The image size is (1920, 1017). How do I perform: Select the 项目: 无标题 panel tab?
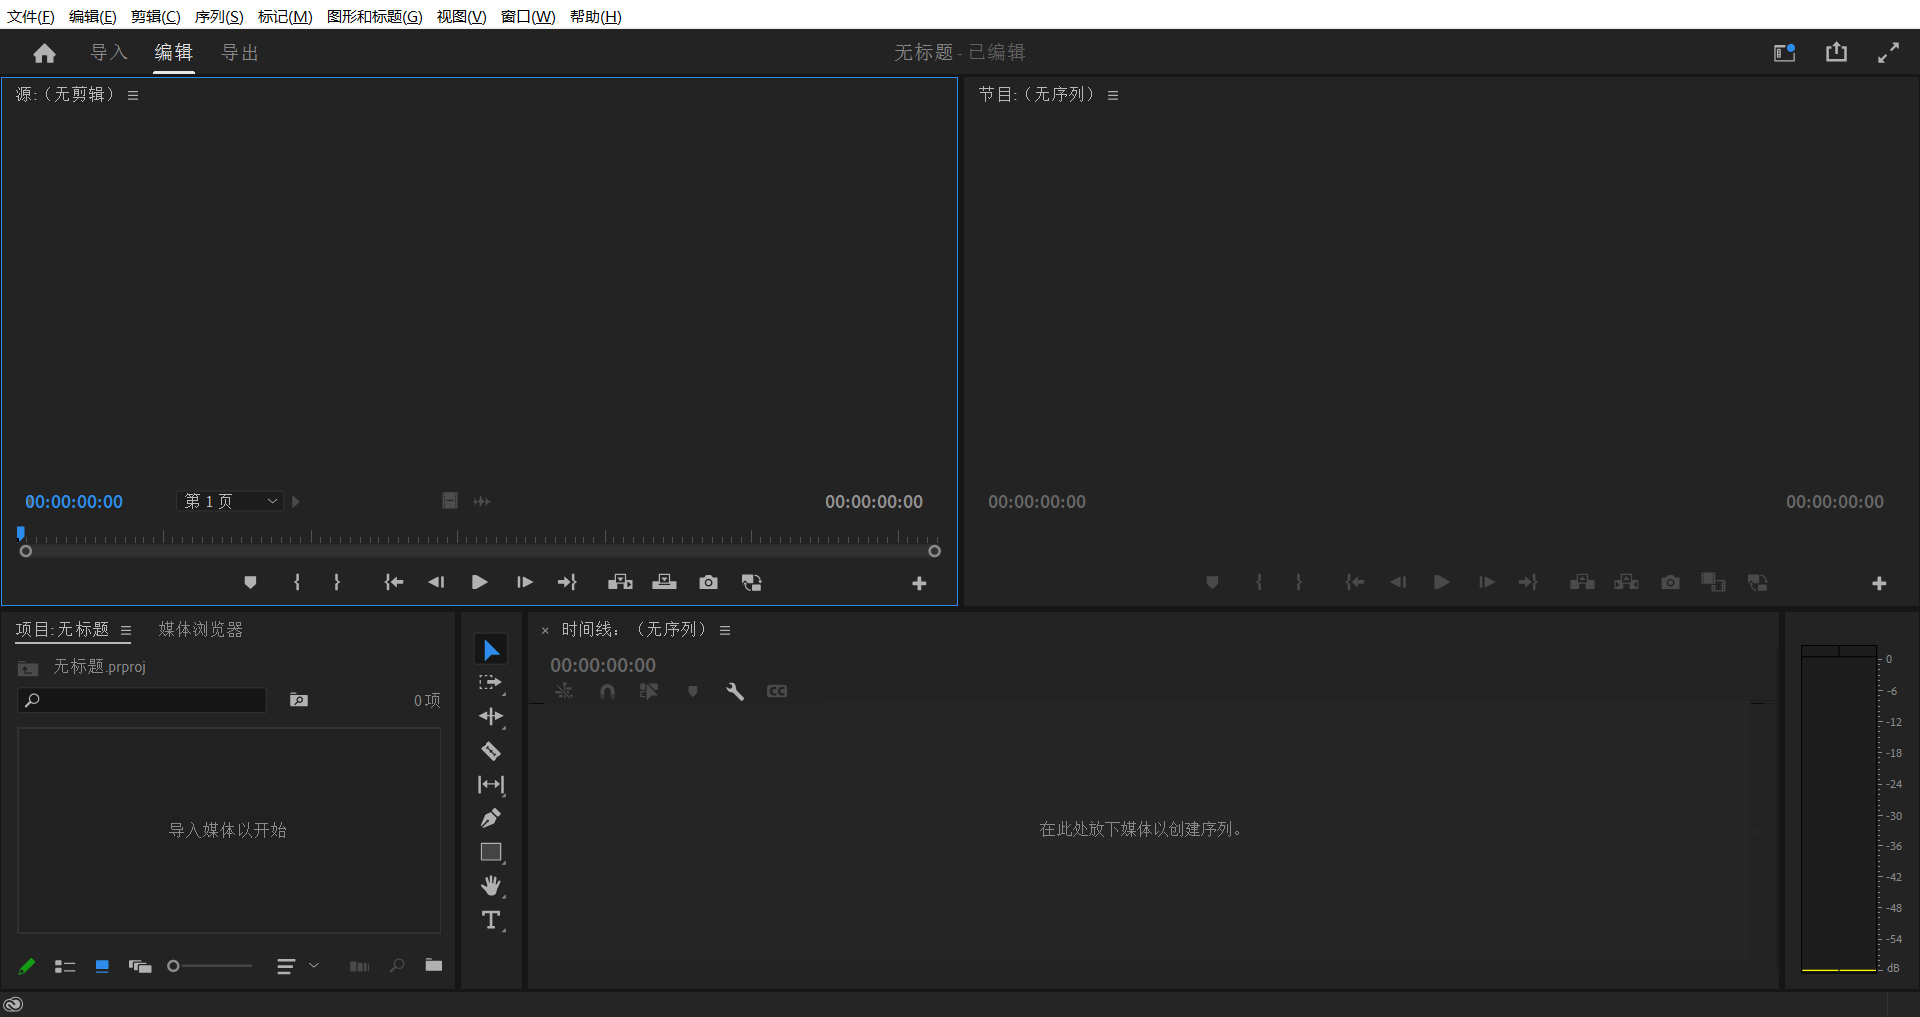62,629
